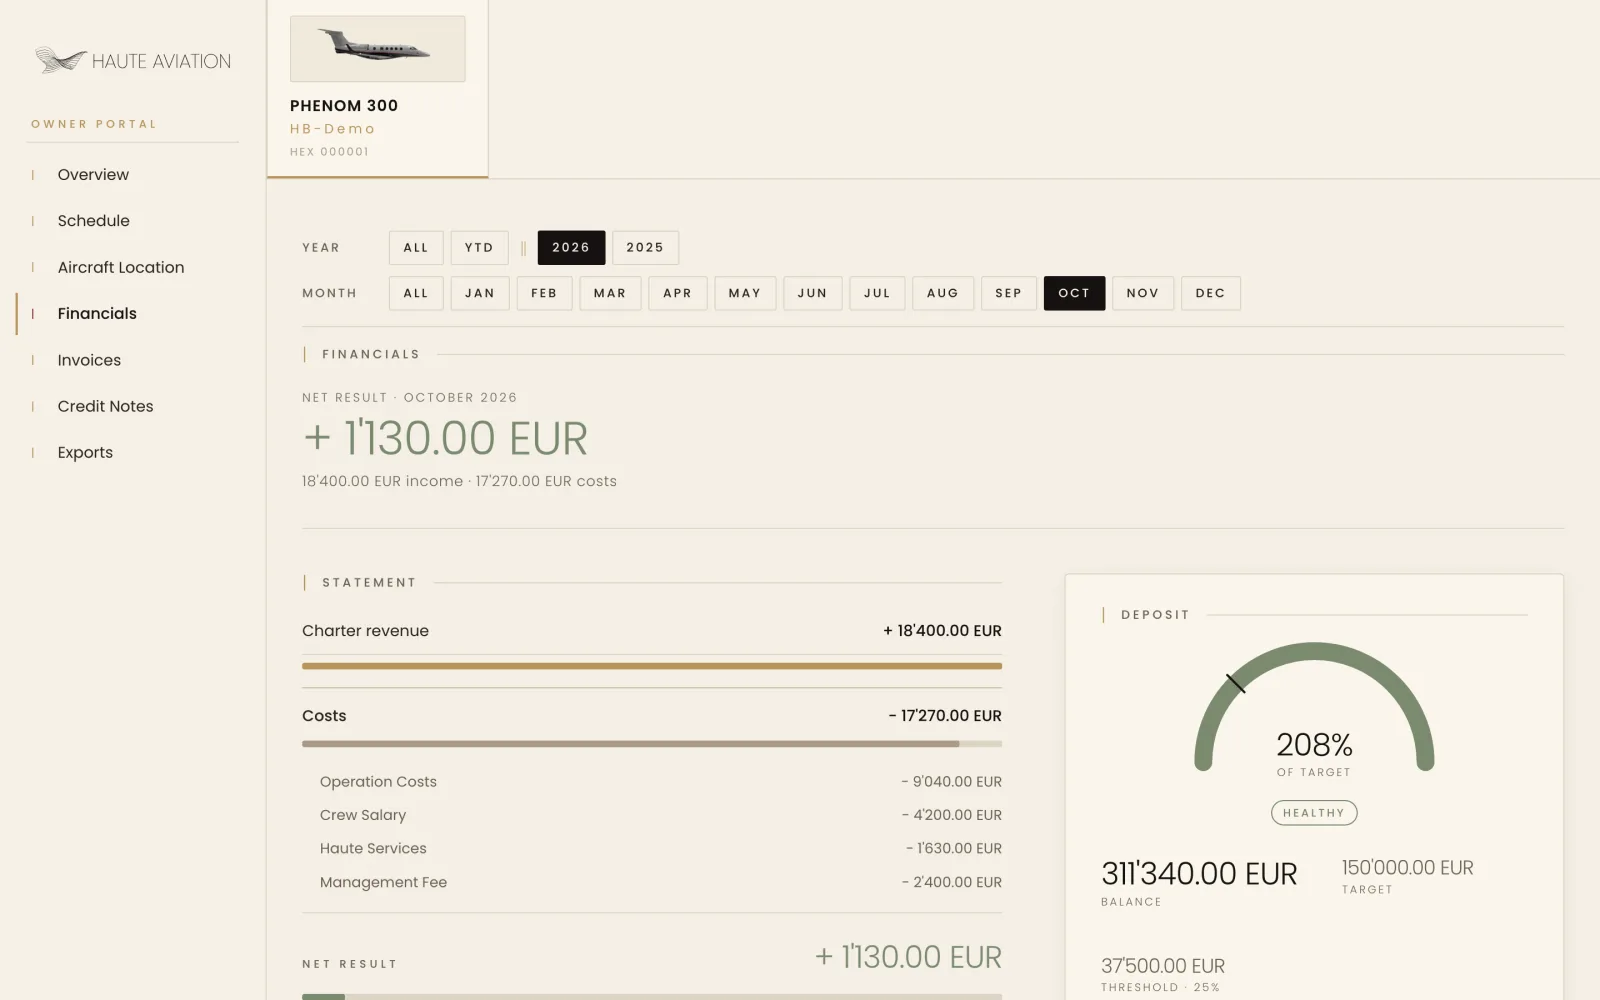Click the deposit gauge arc

click(x=1314, y=652)
